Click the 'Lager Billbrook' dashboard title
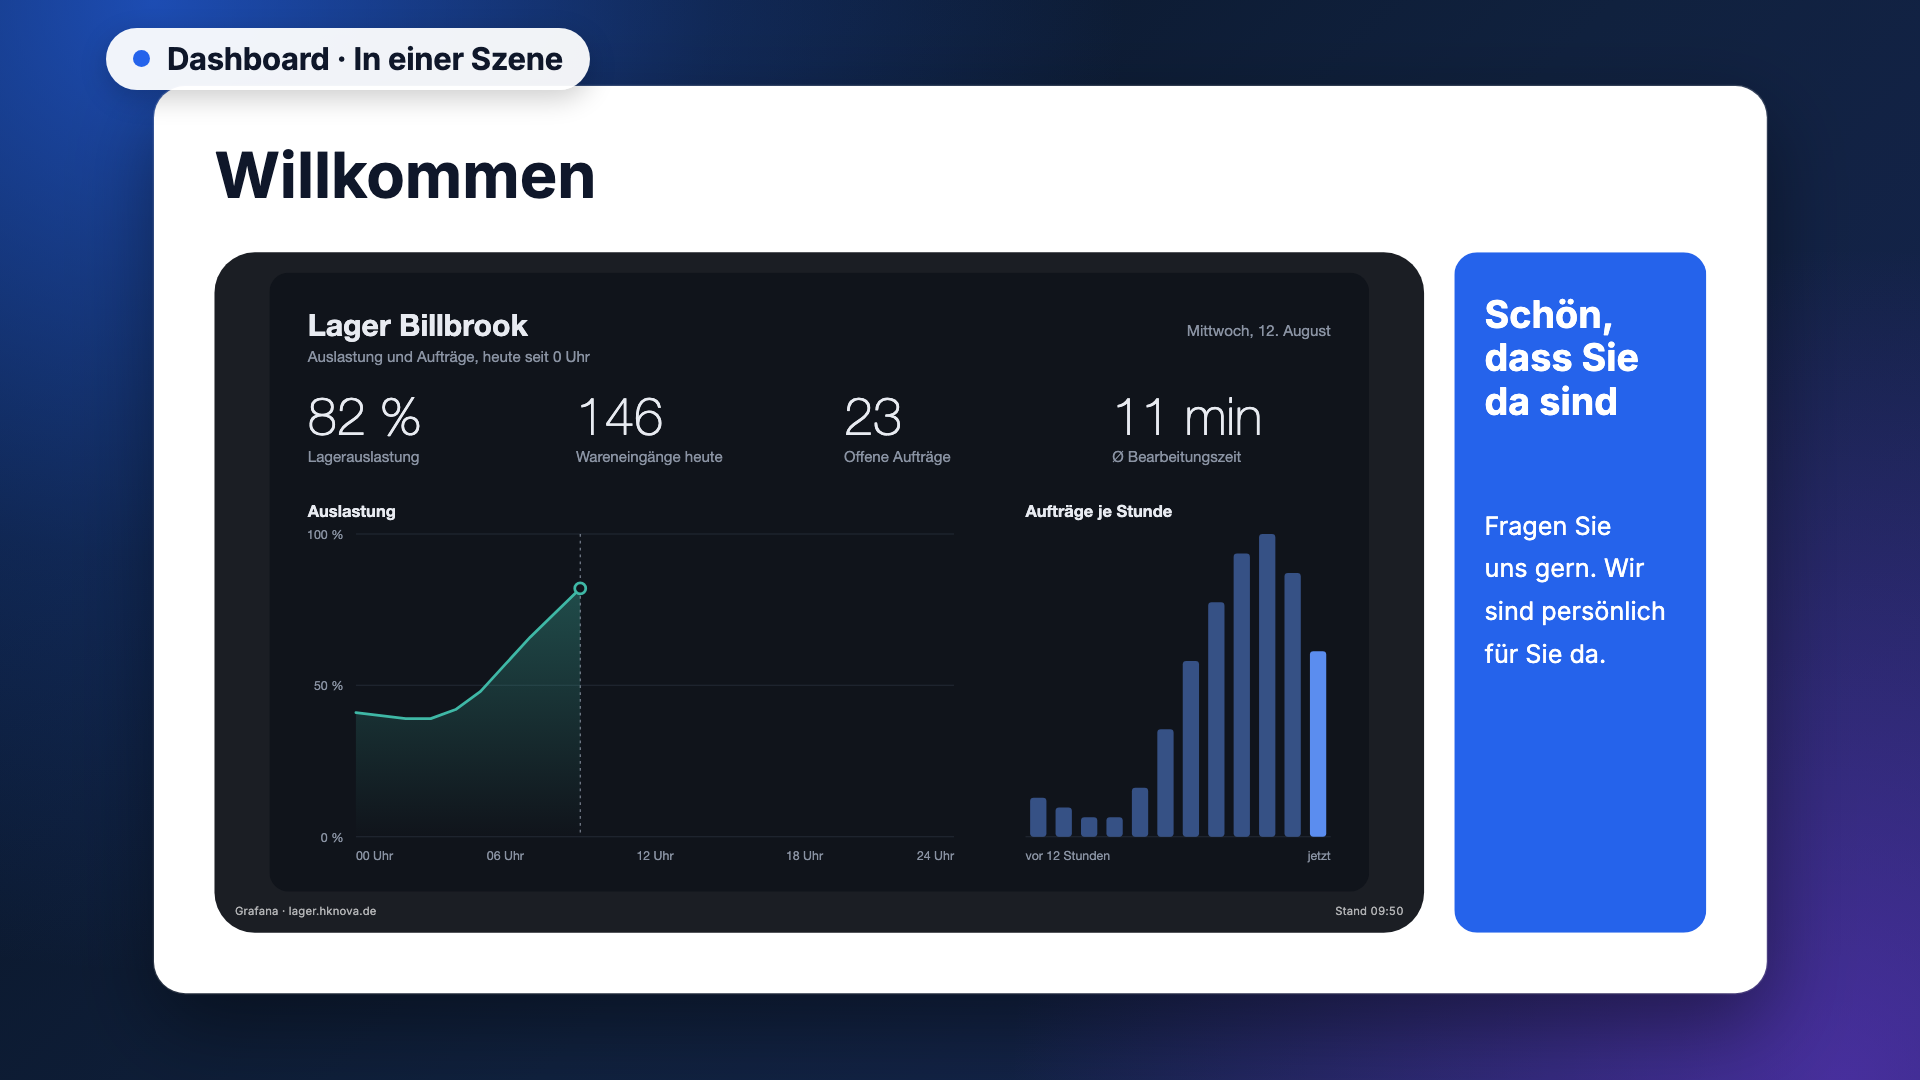The image size is (1920, 1080). [417, 325]
